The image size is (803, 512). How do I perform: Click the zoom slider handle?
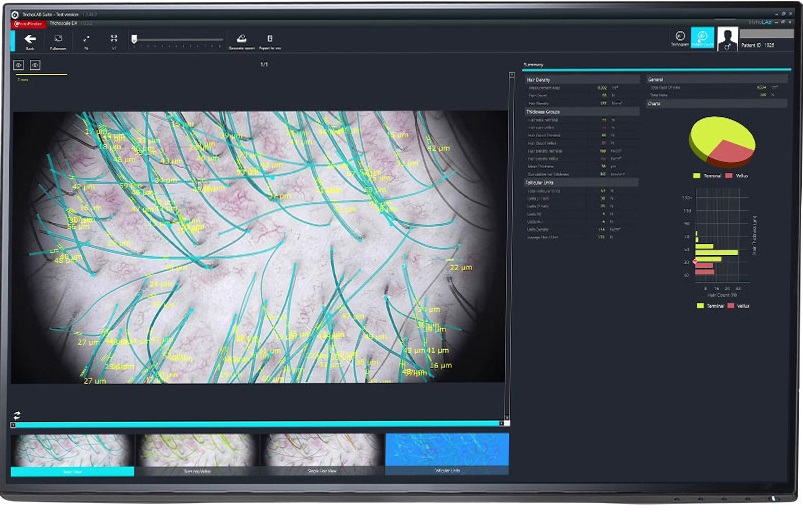[134, 40]
